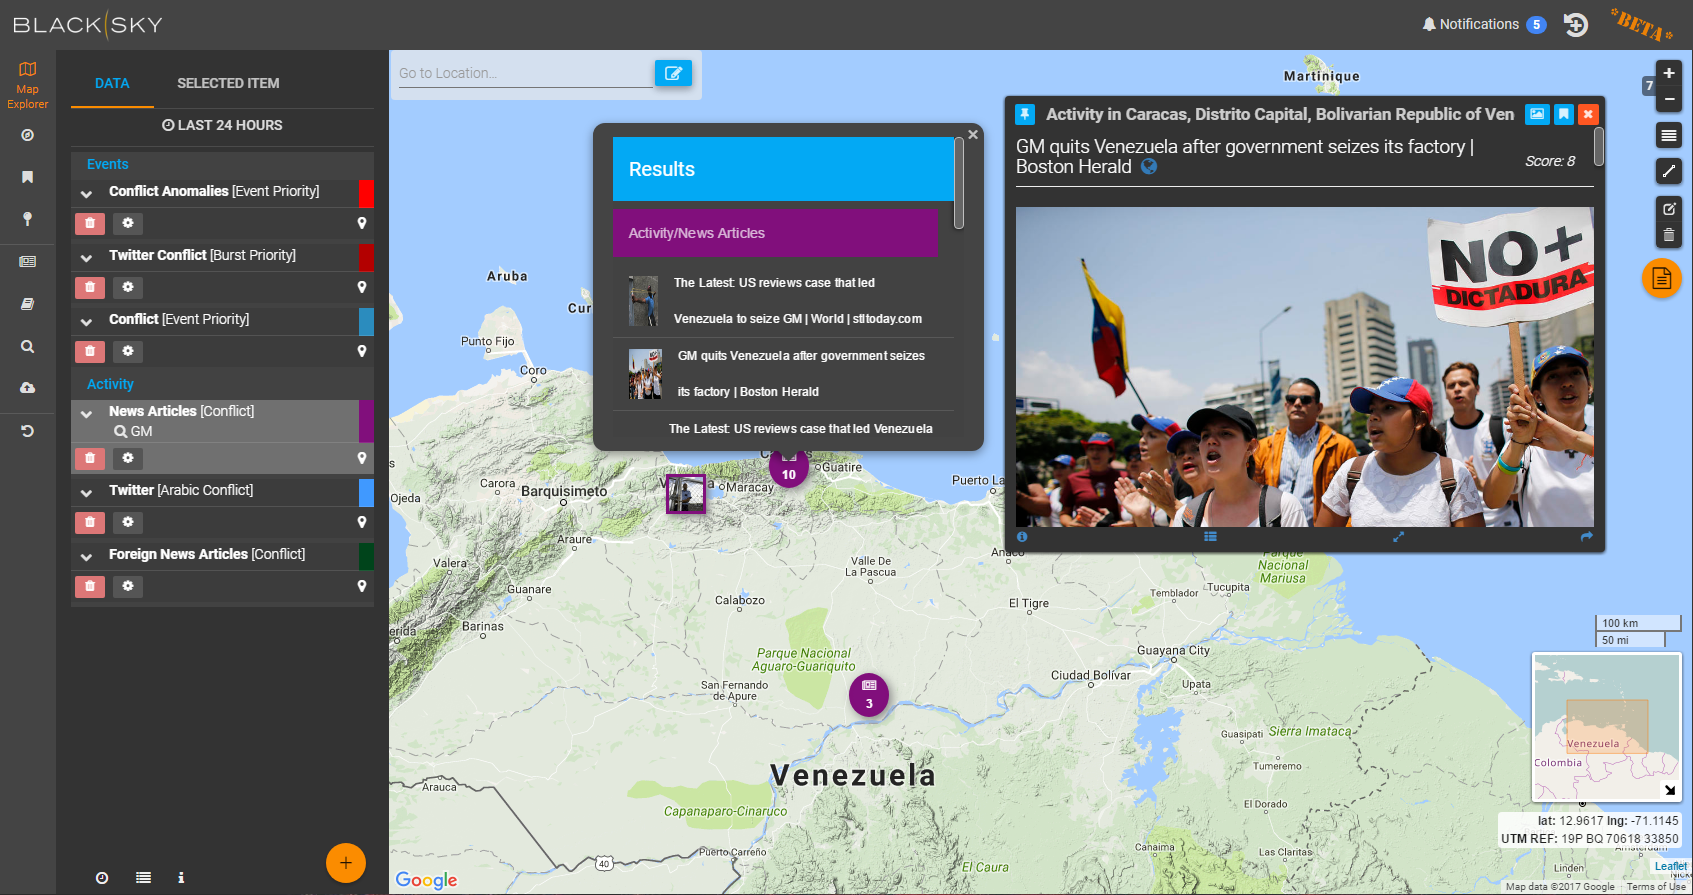Click the pin icon on activity popup

coord(1024,114)
